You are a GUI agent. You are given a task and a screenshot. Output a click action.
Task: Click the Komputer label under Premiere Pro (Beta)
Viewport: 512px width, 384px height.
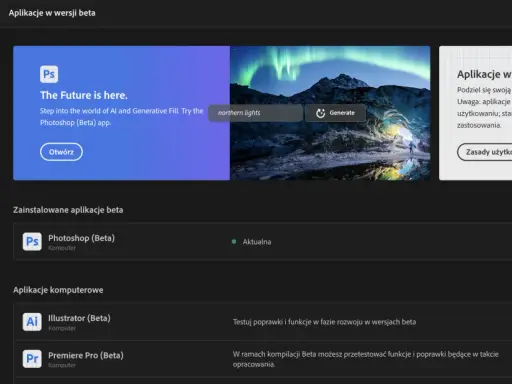click(62, 365)
